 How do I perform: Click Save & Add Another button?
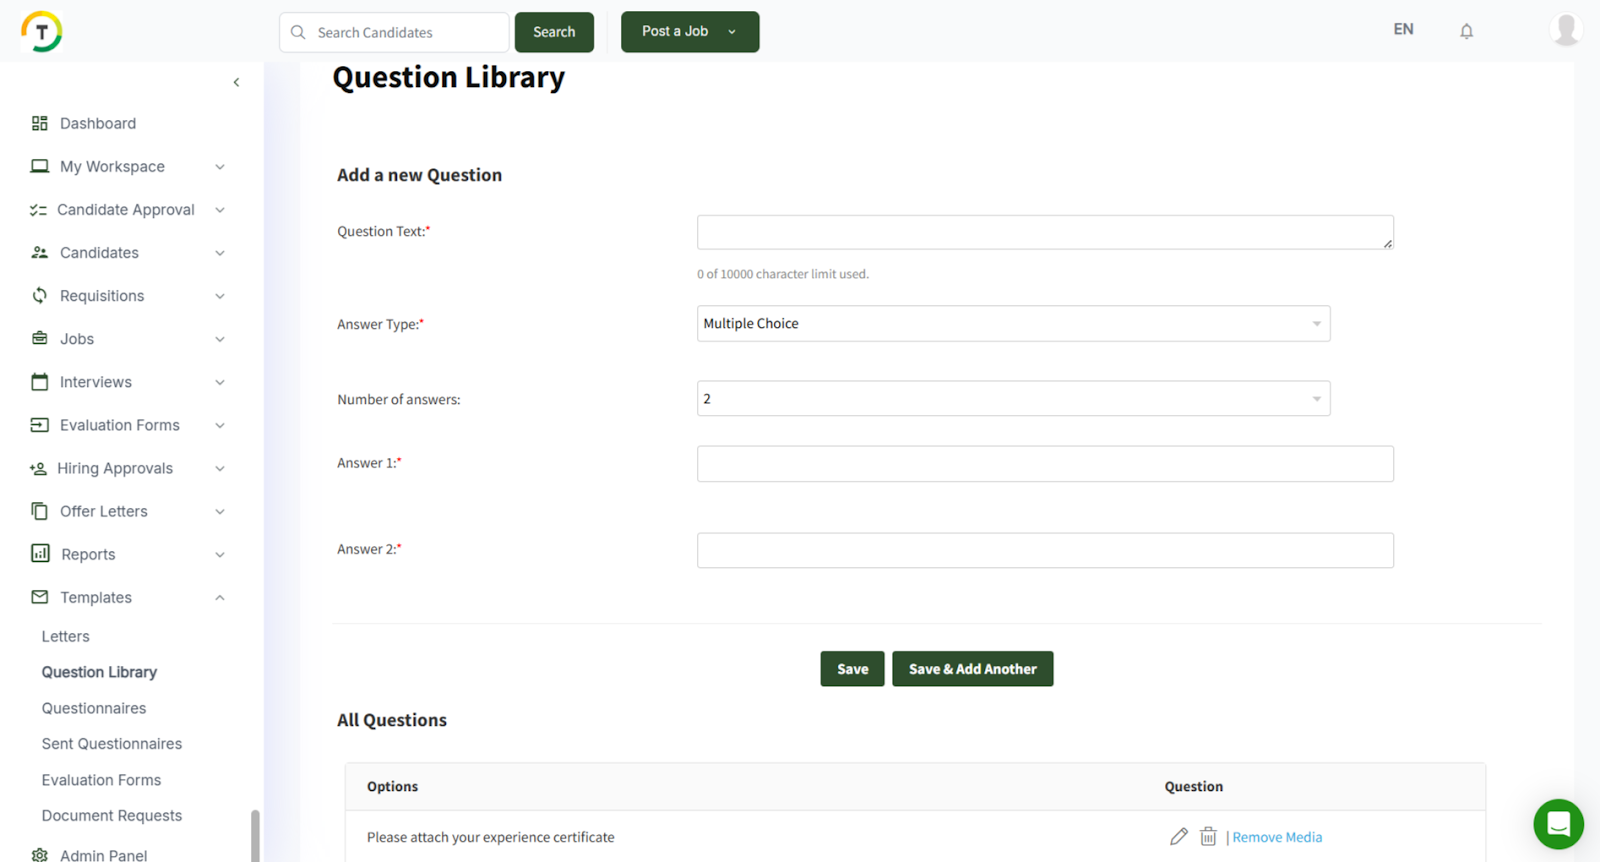972,669
